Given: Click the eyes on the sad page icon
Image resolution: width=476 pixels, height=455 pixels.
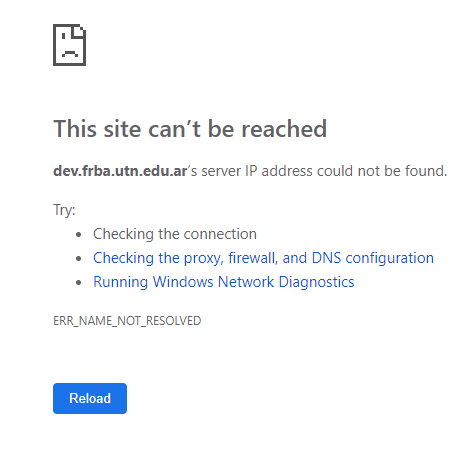Looking at the screenshot, I should tap(70, 36).
